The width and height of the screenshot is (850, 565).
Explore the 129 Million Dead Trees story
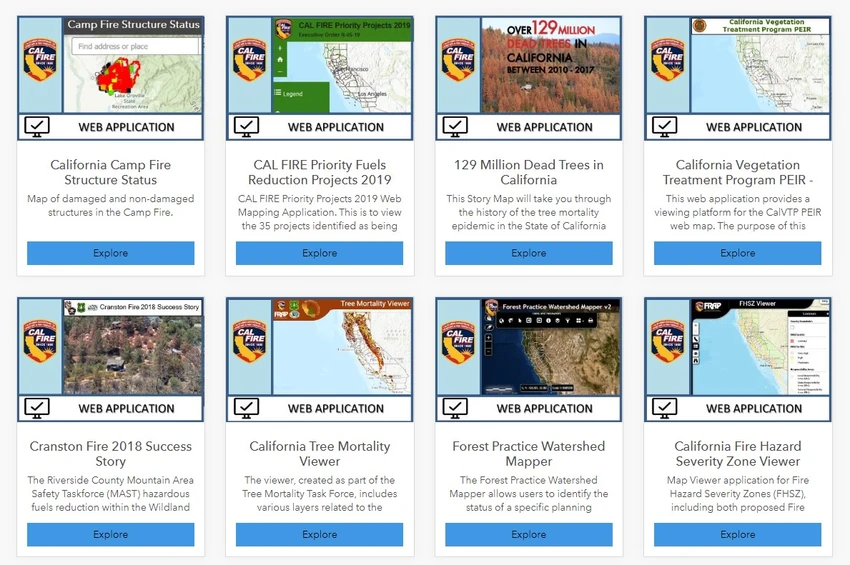tap(529, 253)
